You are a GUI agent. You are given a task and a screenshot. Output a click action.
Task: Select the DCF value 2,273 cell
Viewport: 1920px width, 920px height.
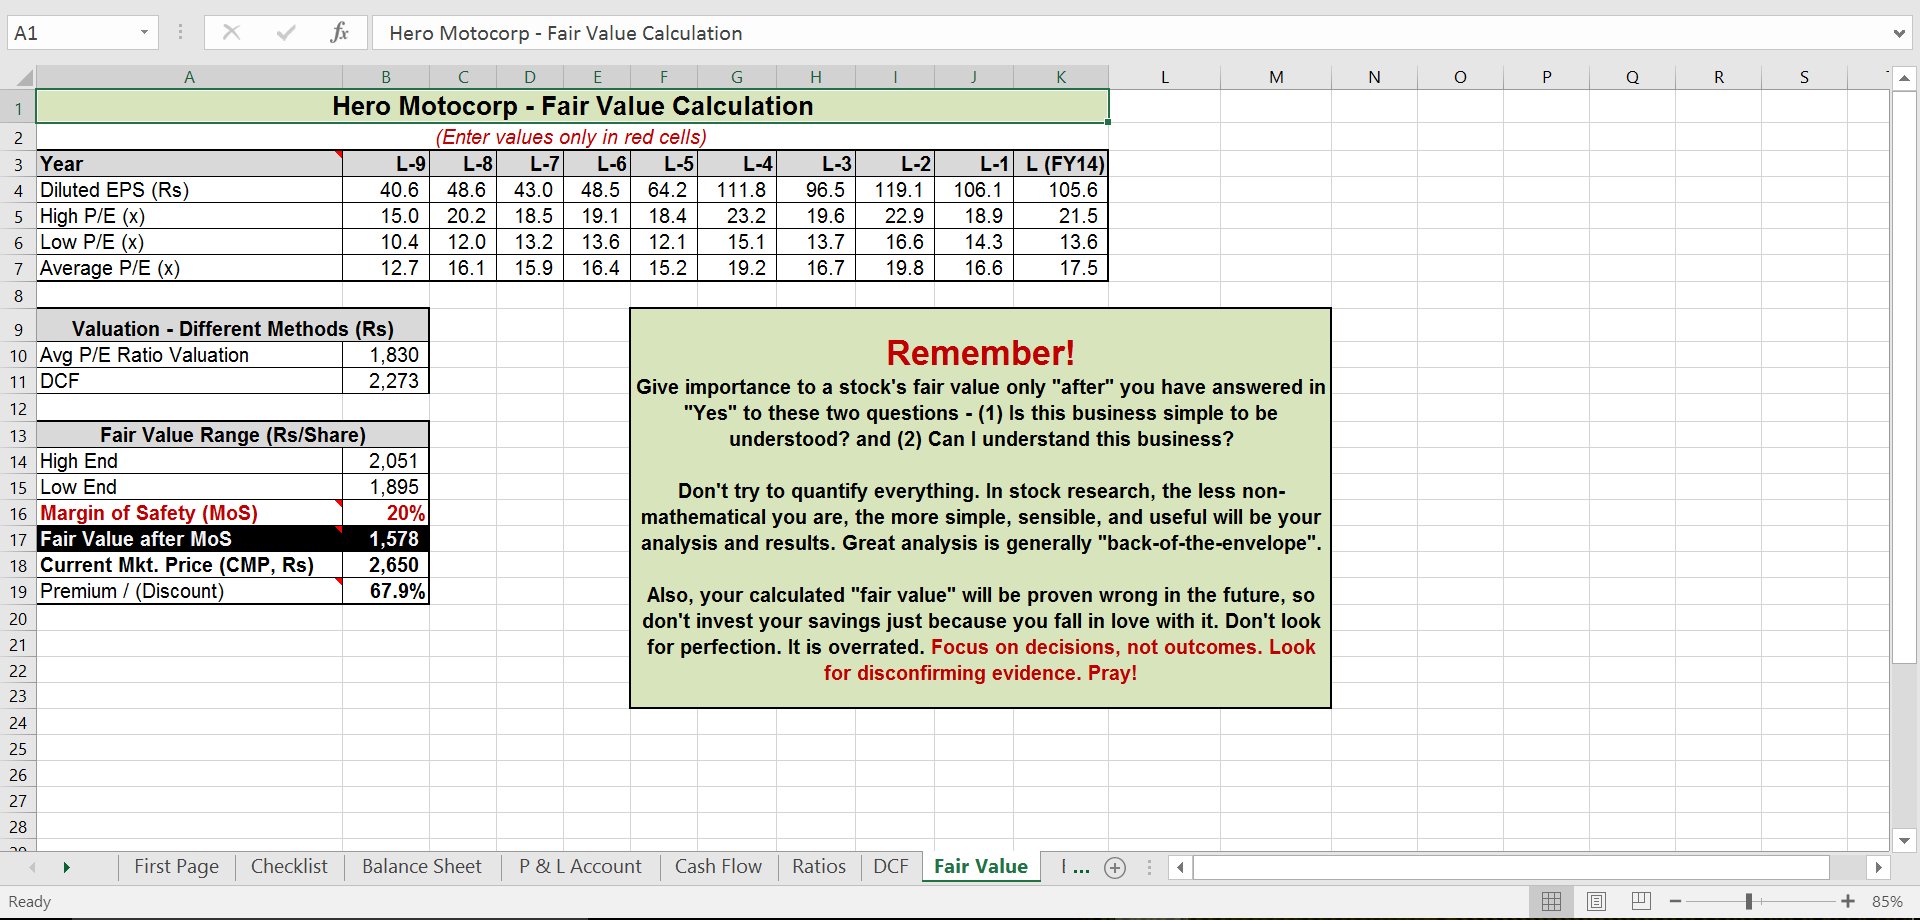coord(386,381)
